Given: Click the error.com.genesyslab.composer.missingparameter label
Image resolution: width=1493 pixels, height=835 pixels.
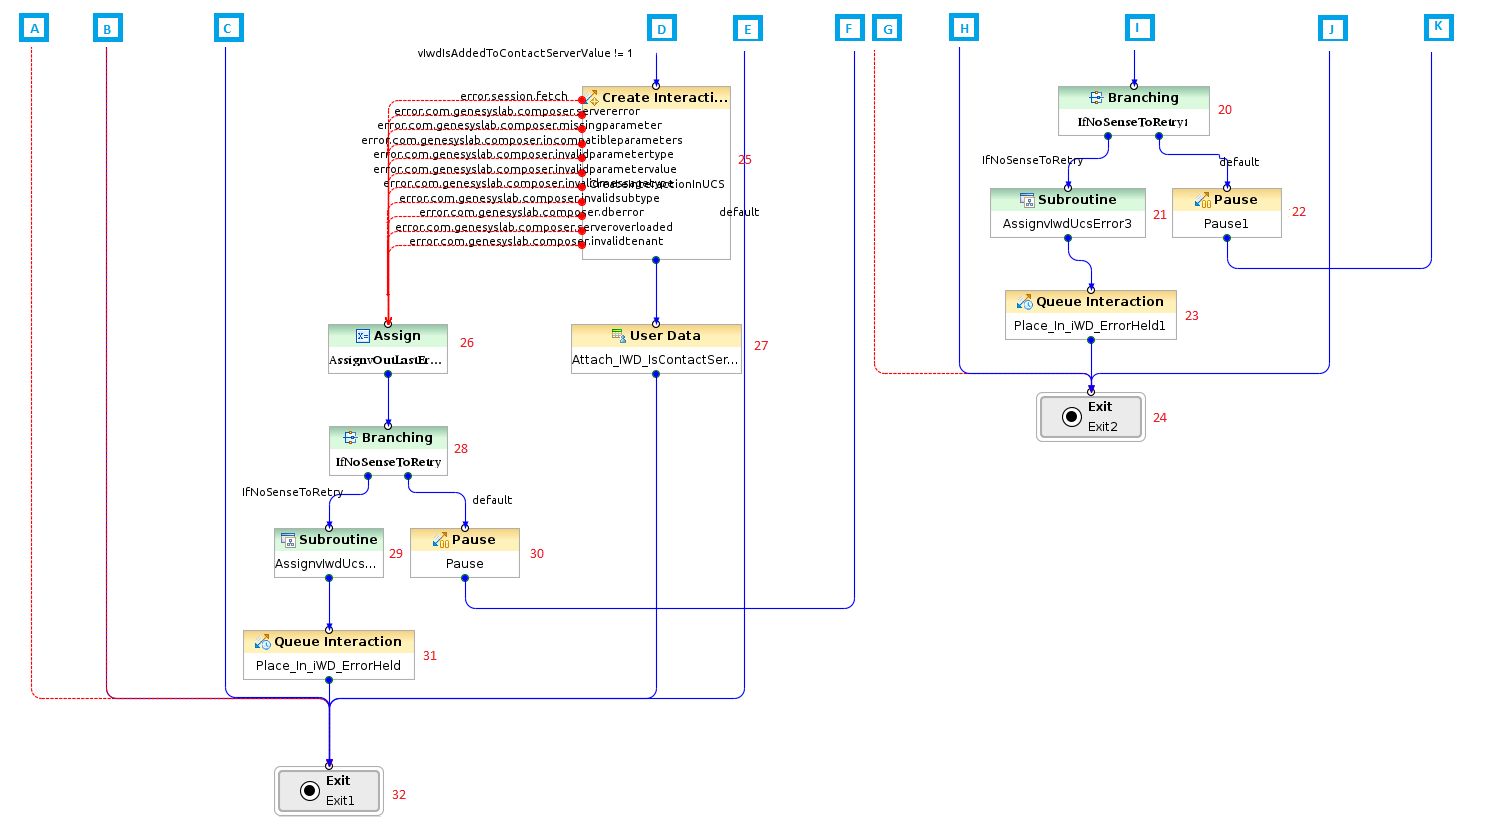Looking at the screenshot, I should point(520,126).
